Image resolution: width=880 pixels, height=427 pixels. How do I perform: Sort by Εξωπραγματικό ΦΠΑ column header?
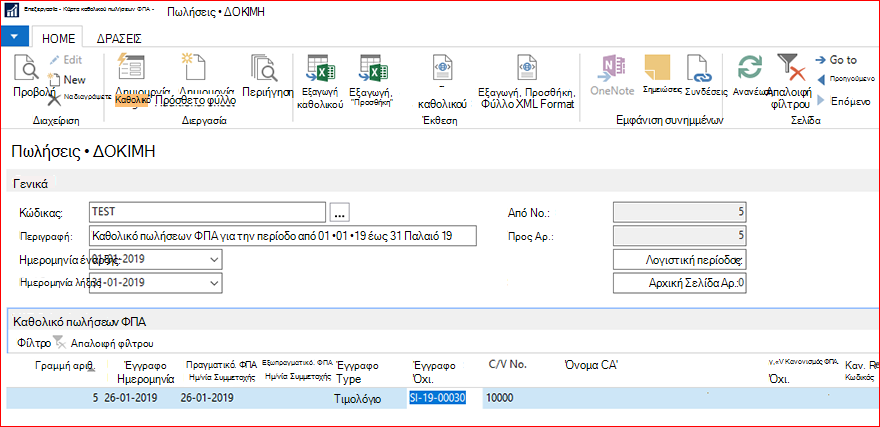click(297, 370)
